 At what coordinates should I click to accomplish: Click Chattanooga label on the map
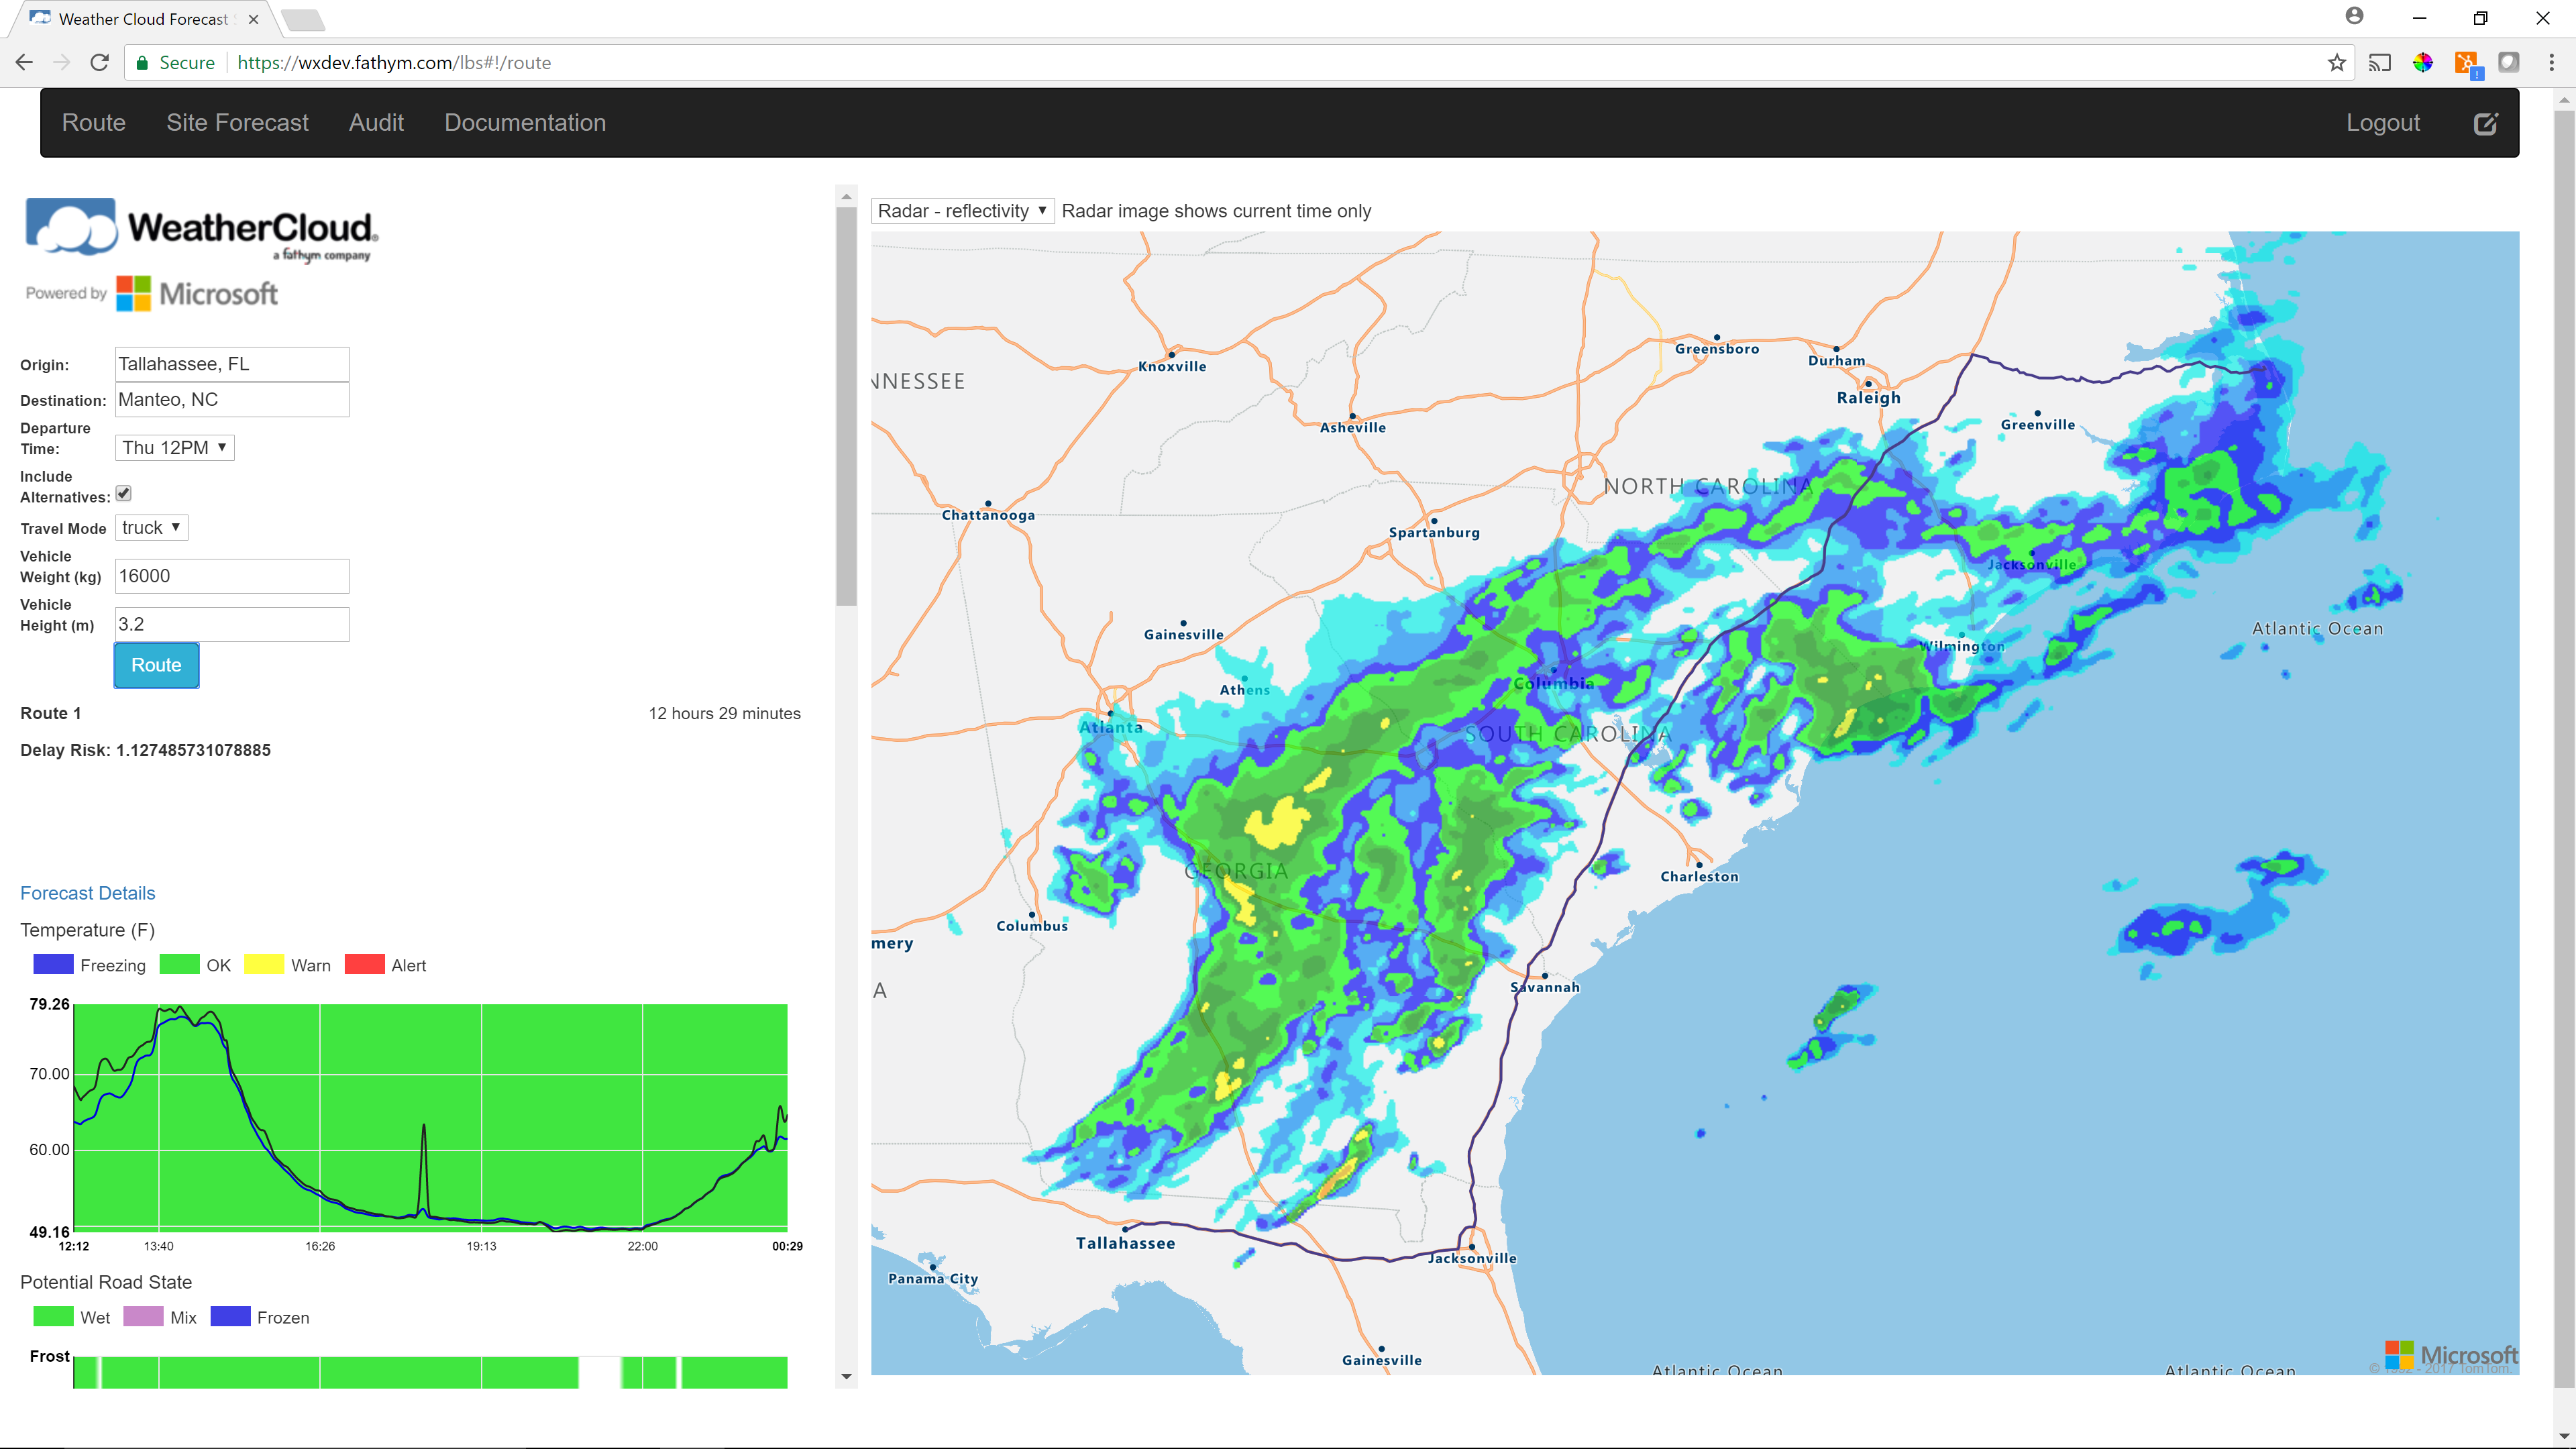coord(988,515)
